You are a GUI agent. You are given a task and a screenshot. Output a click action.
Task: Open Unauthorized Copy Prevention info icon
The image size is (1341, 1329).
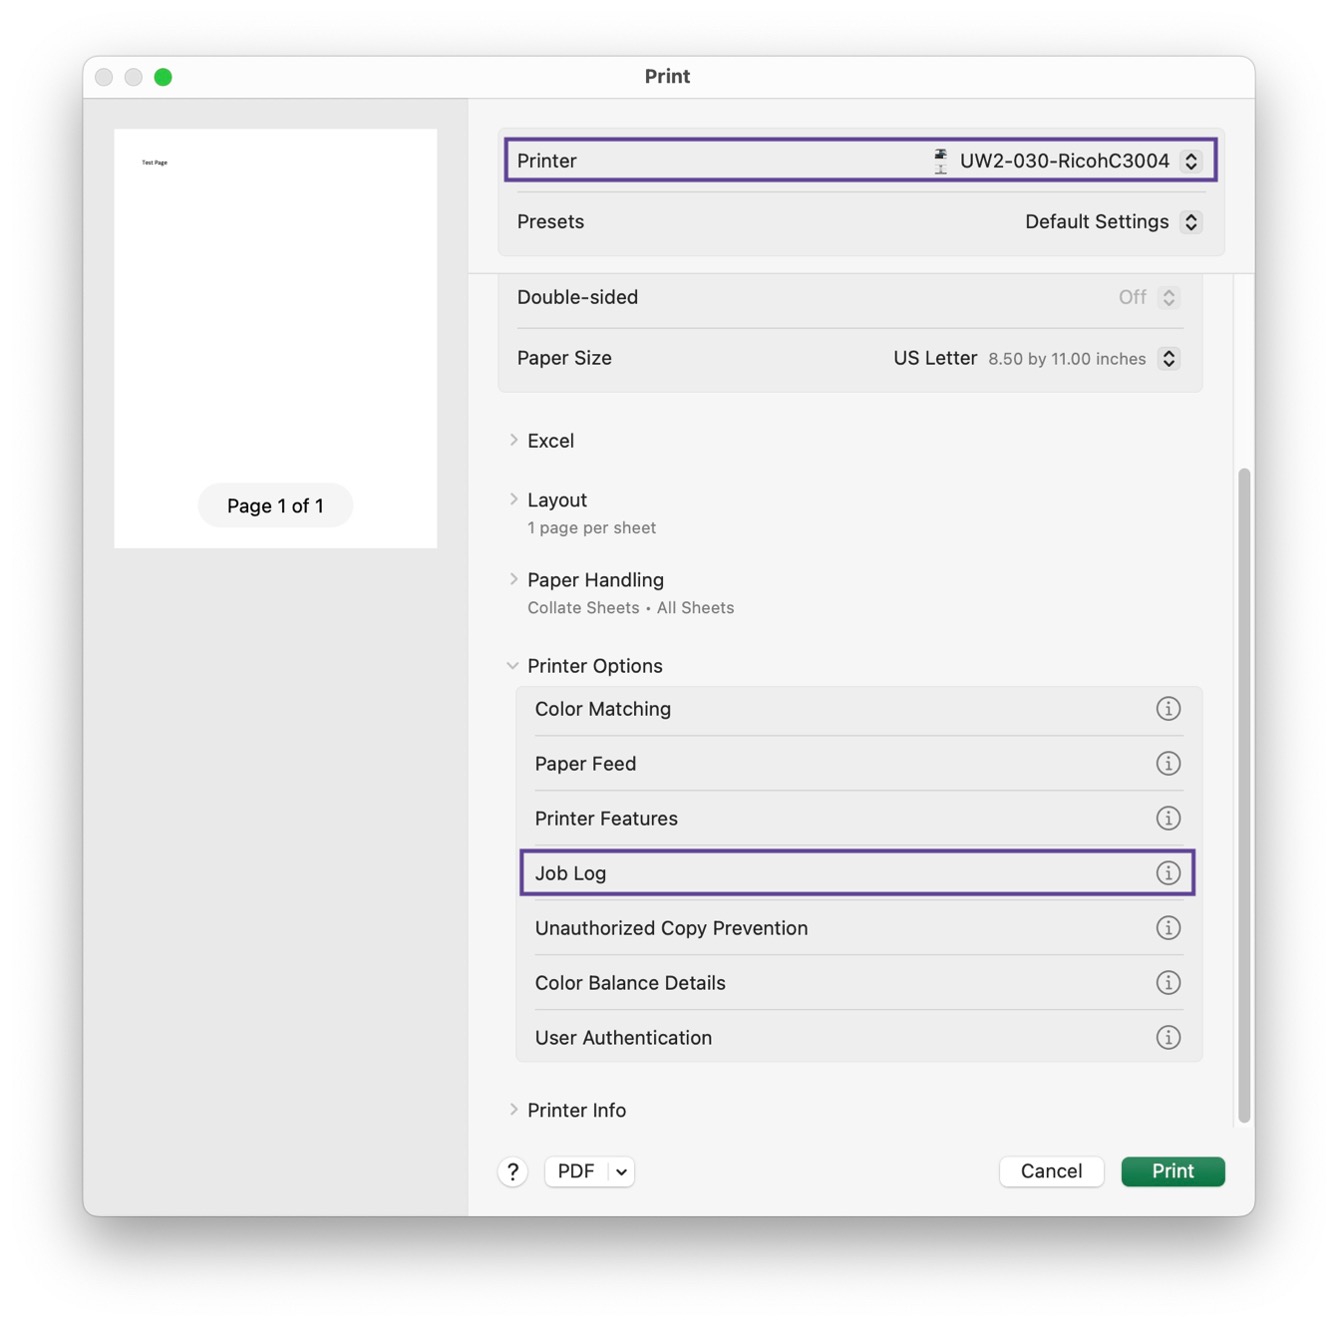pyautogui.click(x=1168, y=927)
